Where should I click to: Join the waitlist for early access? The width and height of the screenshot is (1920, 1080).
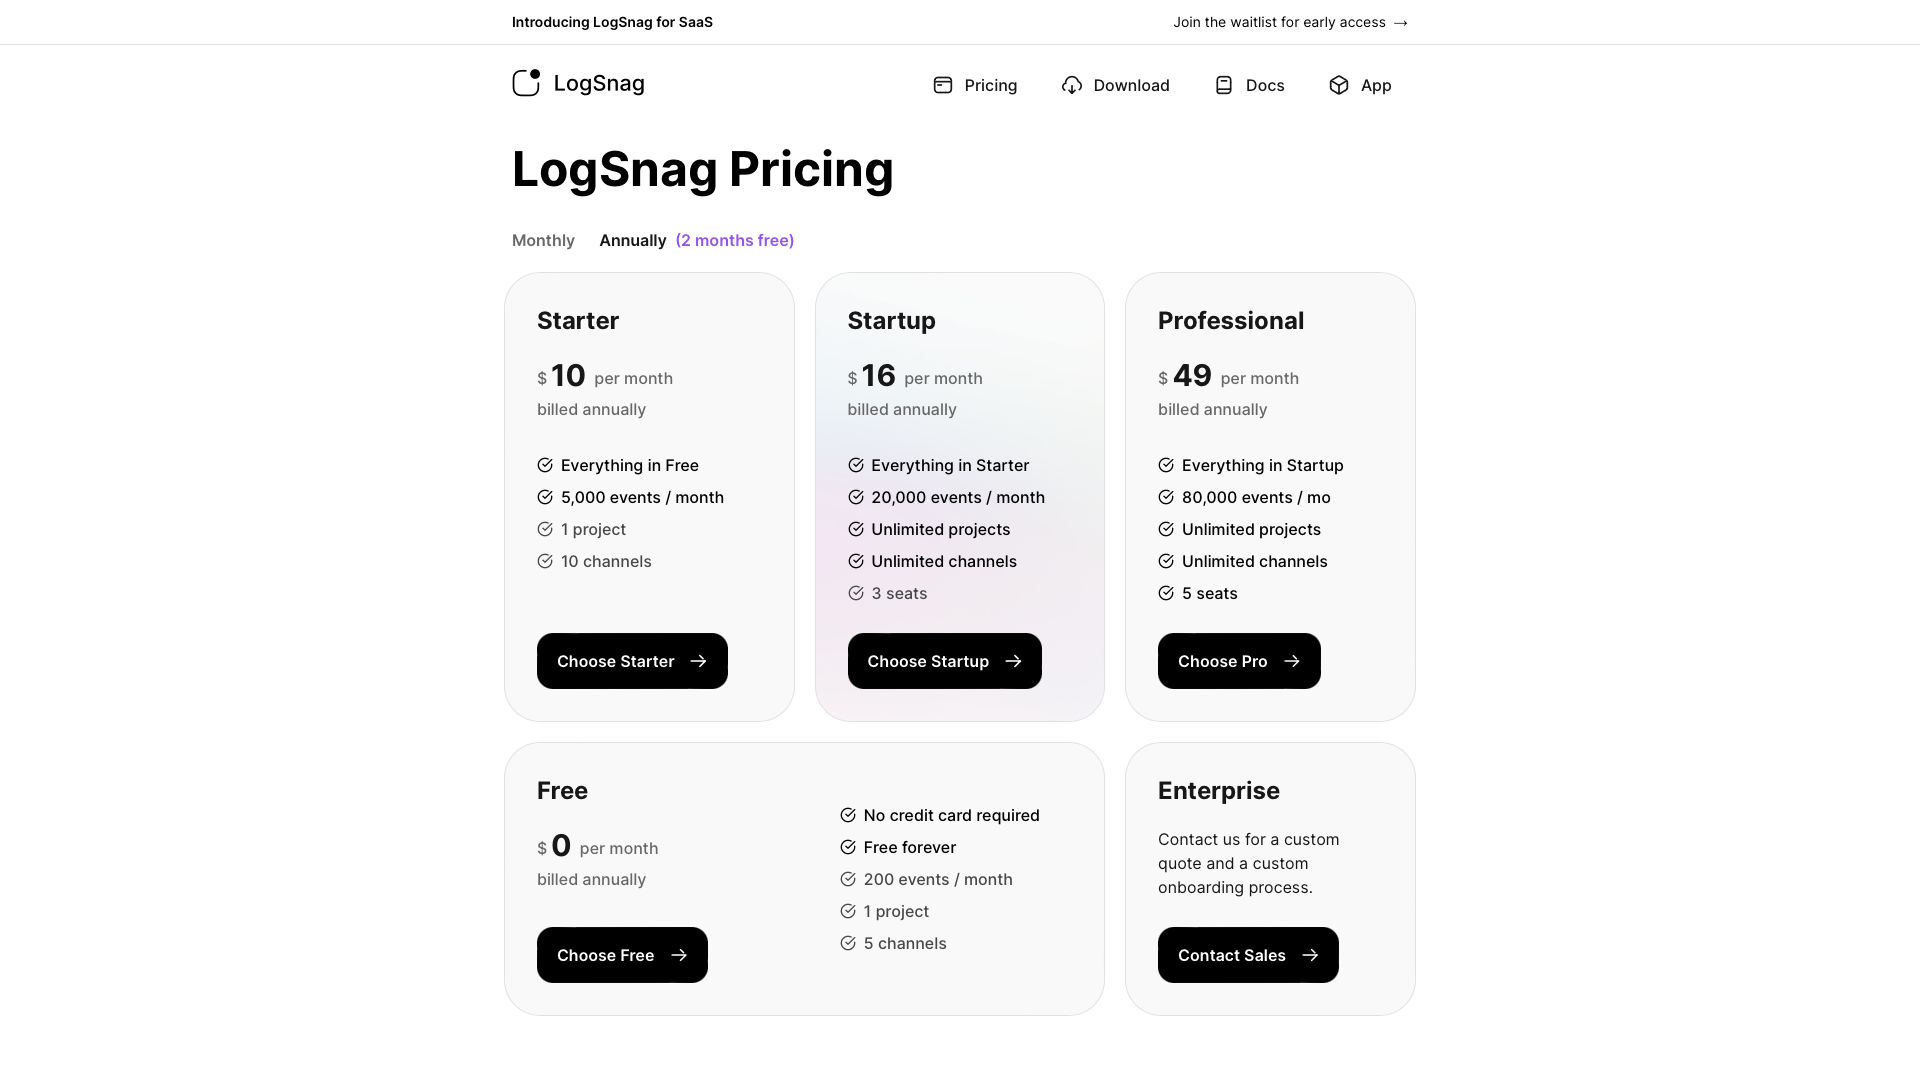click(1291, 22)
